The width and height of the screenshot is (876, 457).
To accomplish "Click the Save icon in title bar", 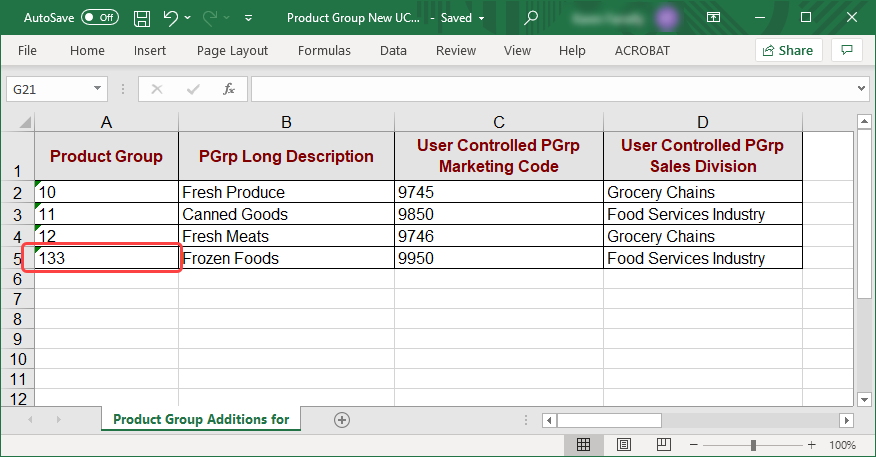I will [x=142, y=18].
